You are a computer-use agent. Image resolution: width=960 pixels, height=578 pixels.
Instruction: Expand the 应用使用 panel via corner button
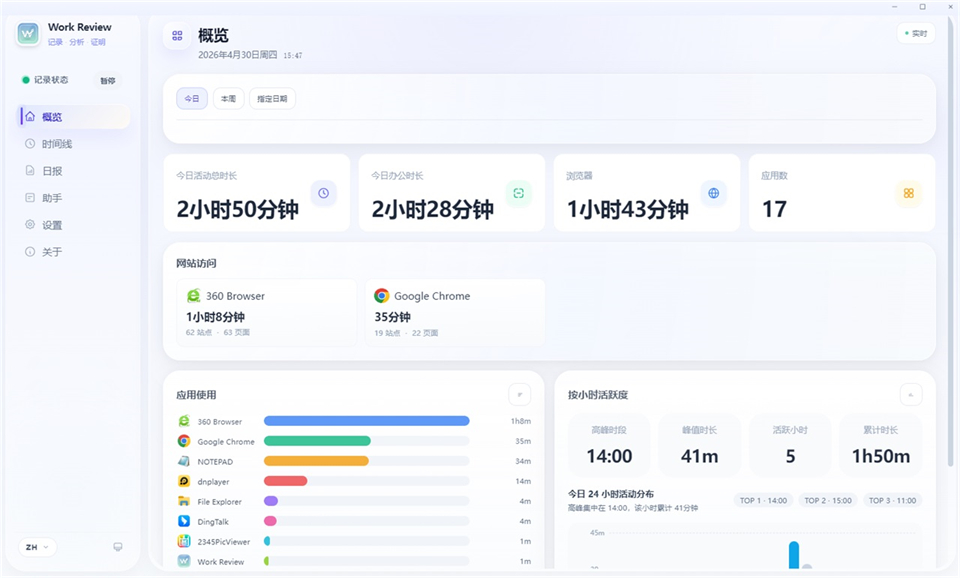[520, 395]
